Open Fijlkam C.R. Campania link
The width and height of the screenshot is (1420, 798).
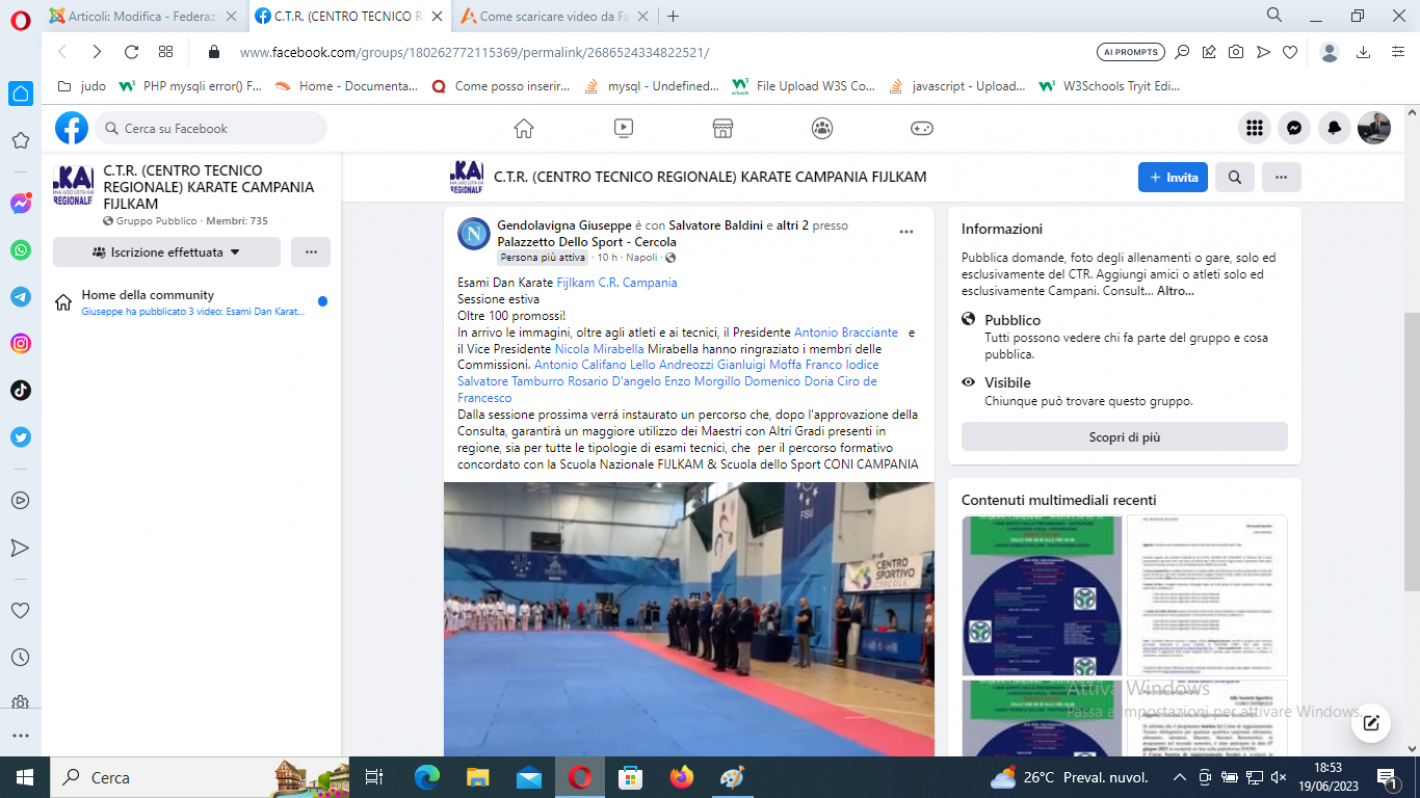617,282
